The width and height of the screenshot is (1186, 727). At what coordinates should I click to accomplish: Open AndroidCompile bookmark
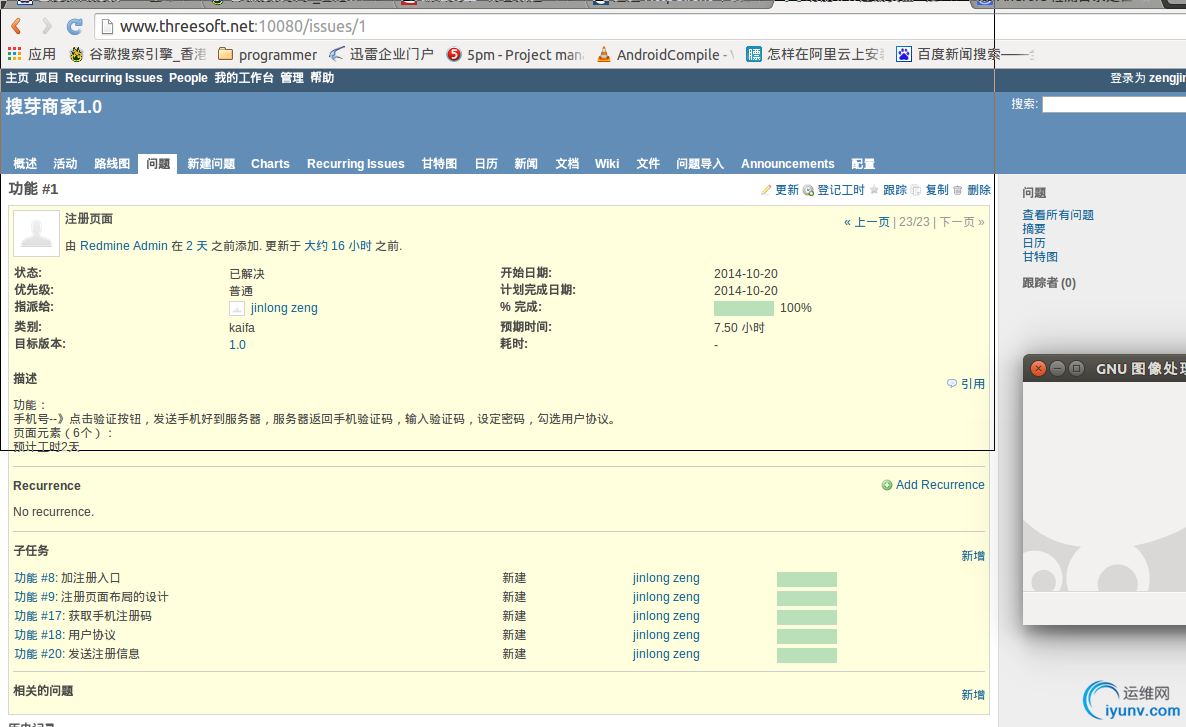tap(666, 54)
